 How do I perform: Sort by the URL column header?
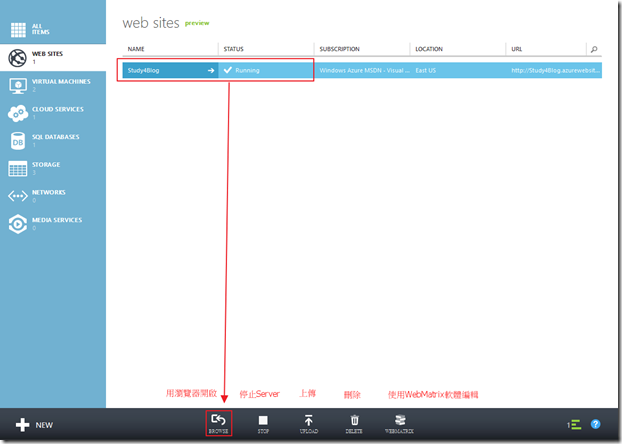[516, 49]
